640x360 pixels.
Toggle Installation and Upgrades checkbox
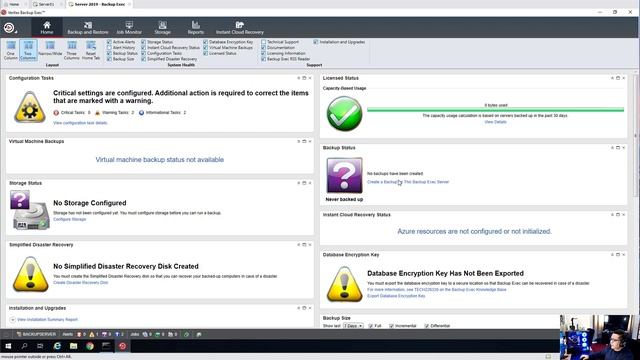point(316,42)
